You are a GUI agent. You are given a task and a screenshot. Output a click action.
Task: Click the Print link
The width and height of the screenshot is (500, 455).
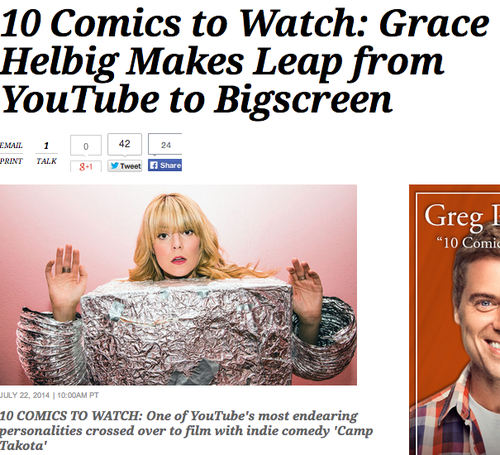coord(11,161)
